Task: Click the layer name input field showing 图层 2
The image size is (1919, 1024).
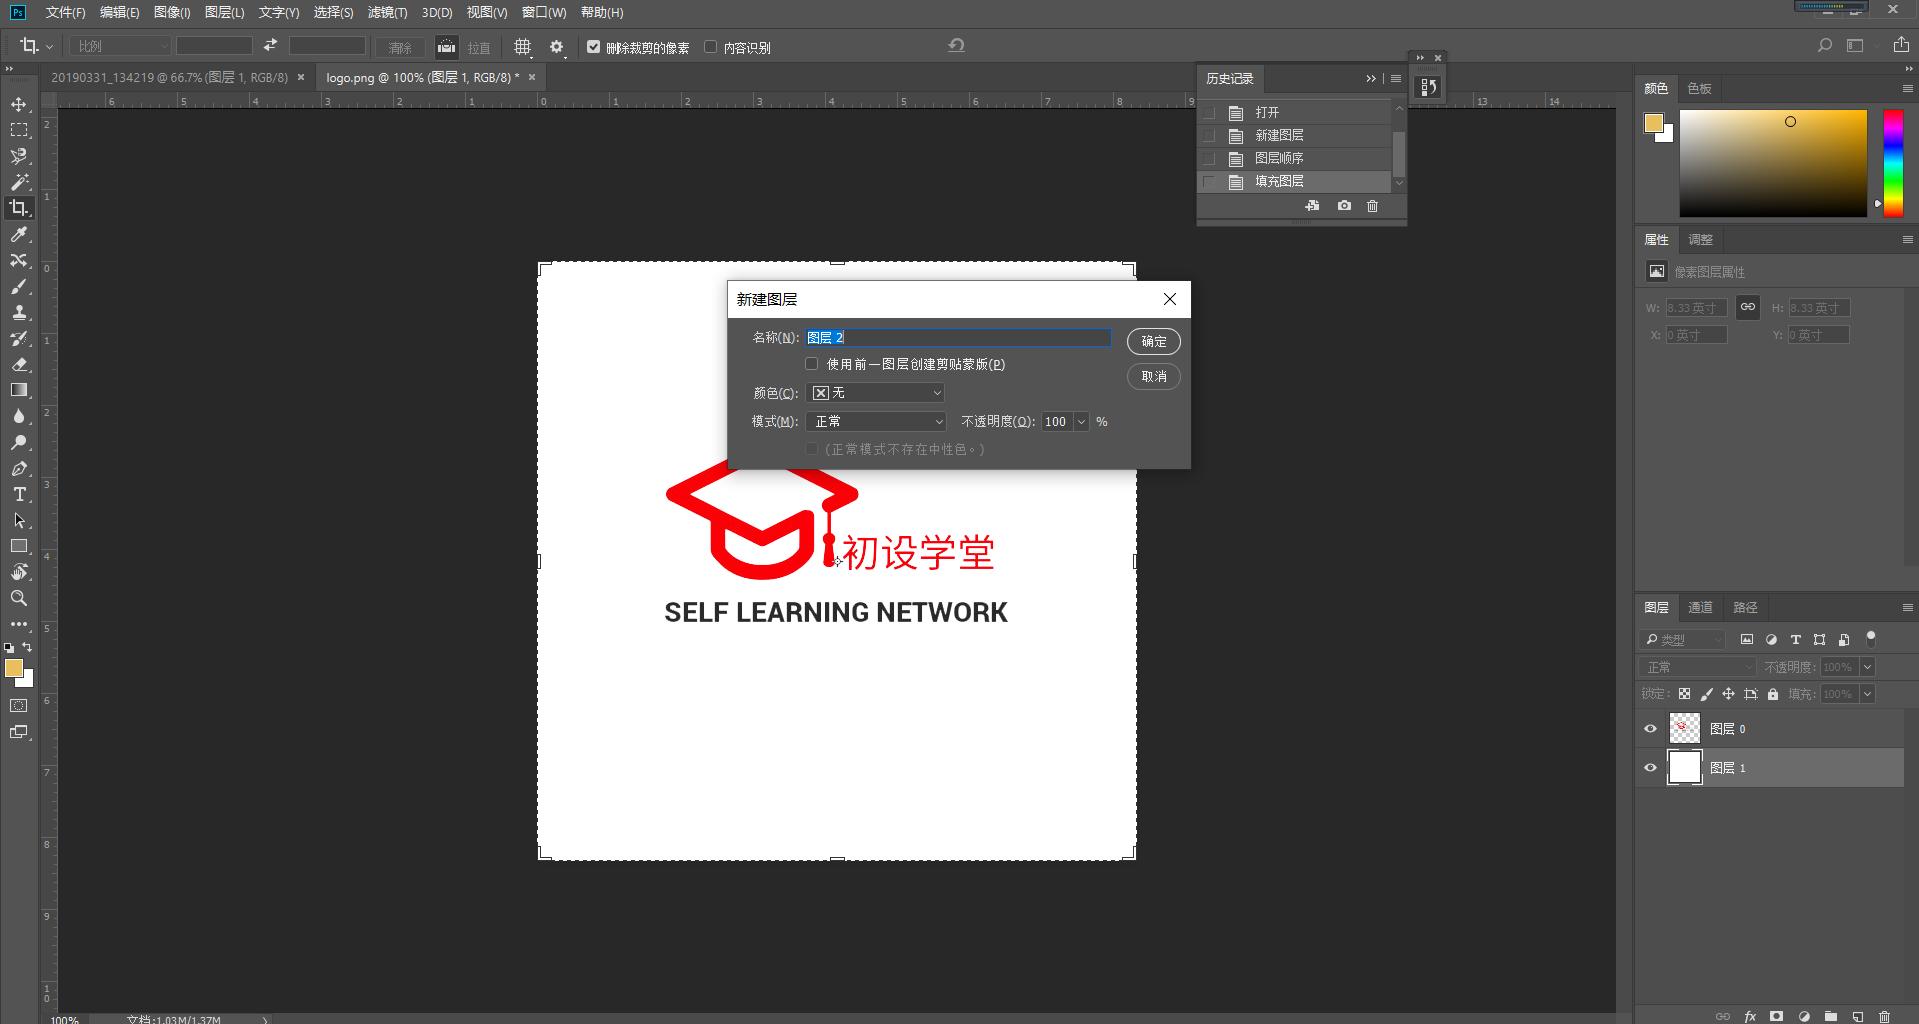Action: point(955,337)
